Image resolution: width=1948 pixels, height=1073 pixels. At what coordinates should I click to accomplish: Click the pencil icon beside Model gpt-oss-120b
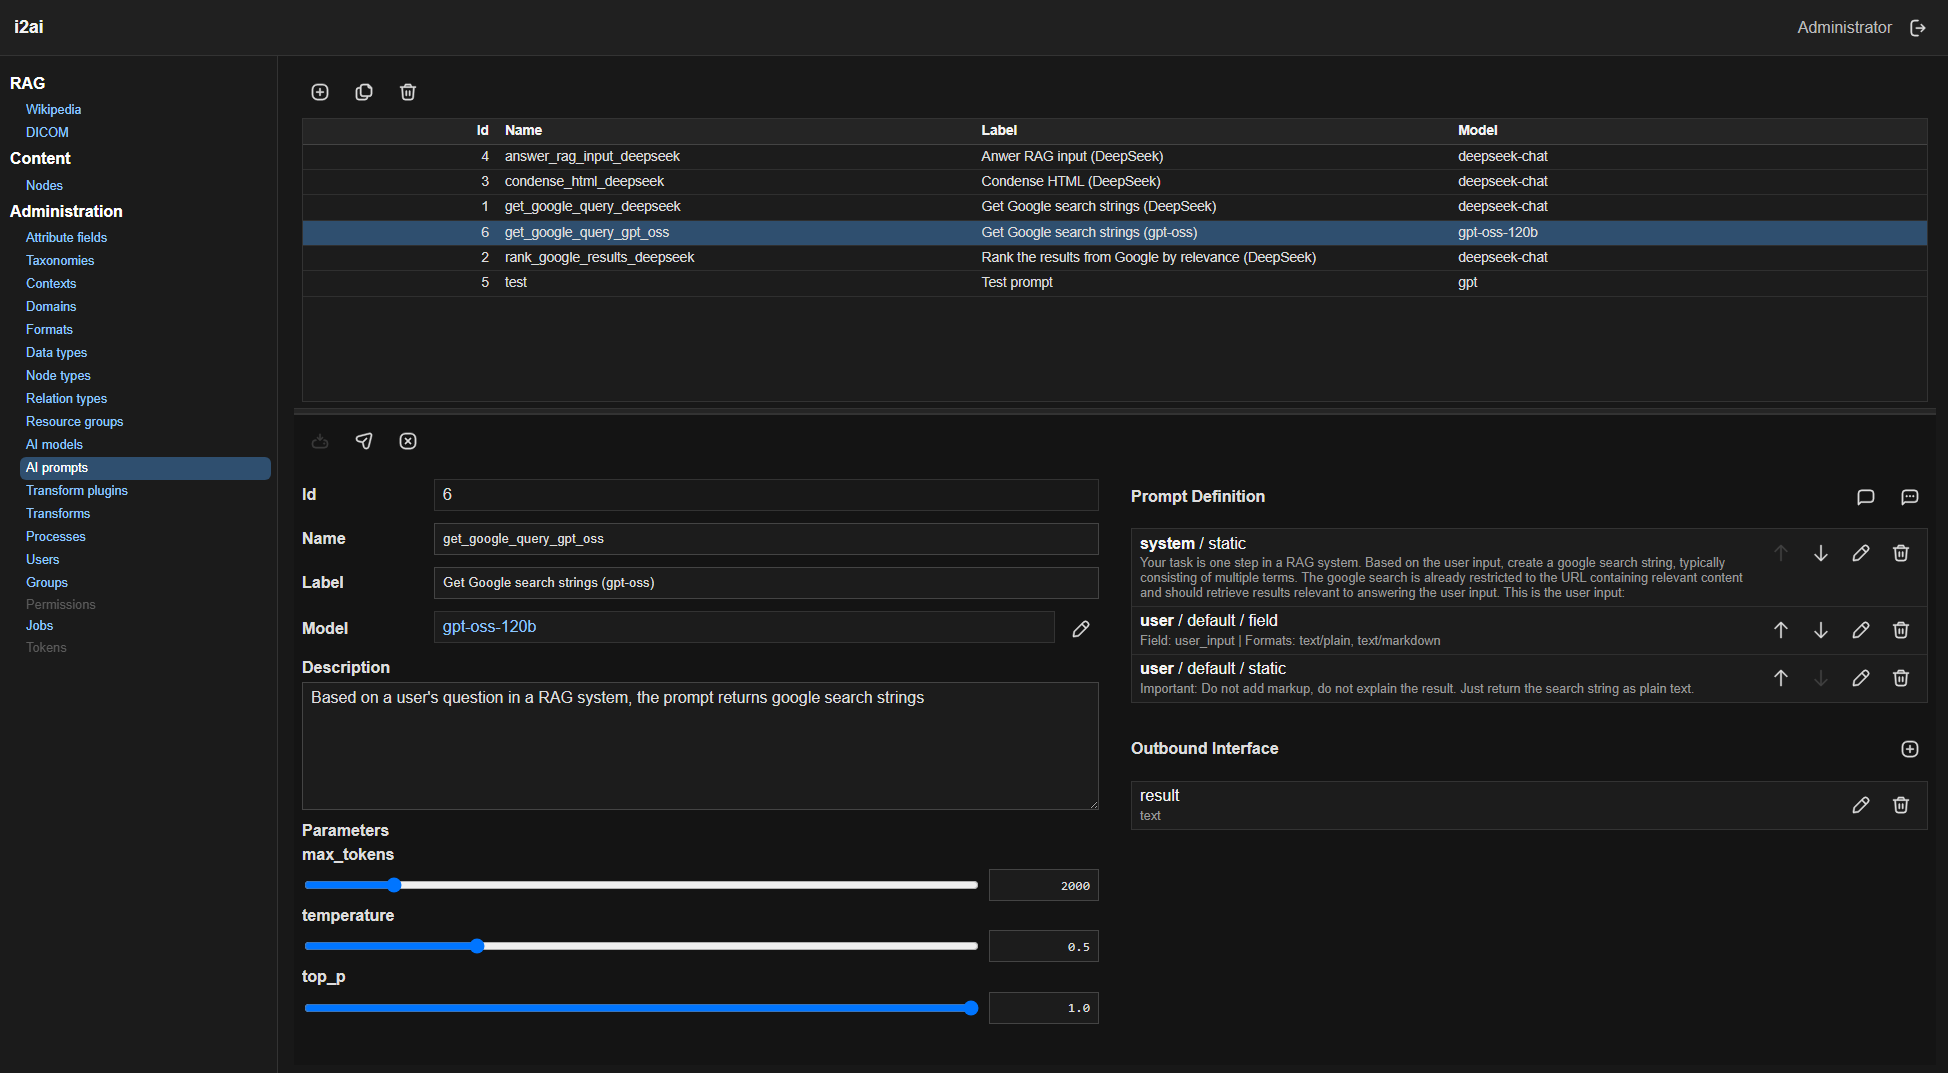click(1081, 628)
